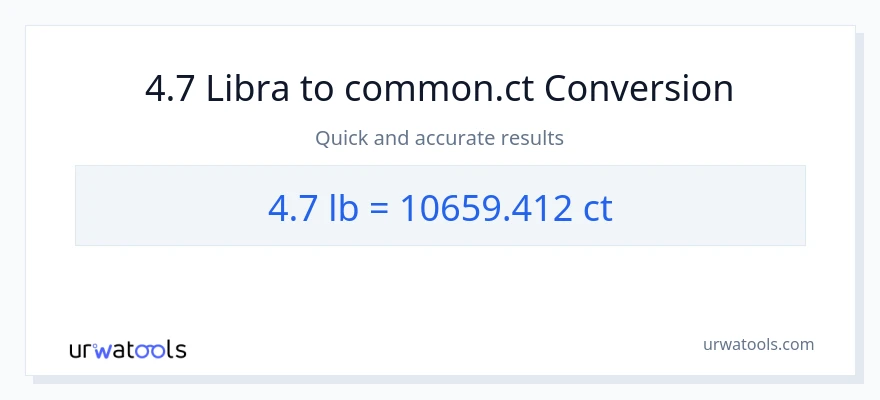The width and height of the screenshot is (880, 400).
Task: Click the 'Quick and accurate results' subtitle
Action: point(440,138)
